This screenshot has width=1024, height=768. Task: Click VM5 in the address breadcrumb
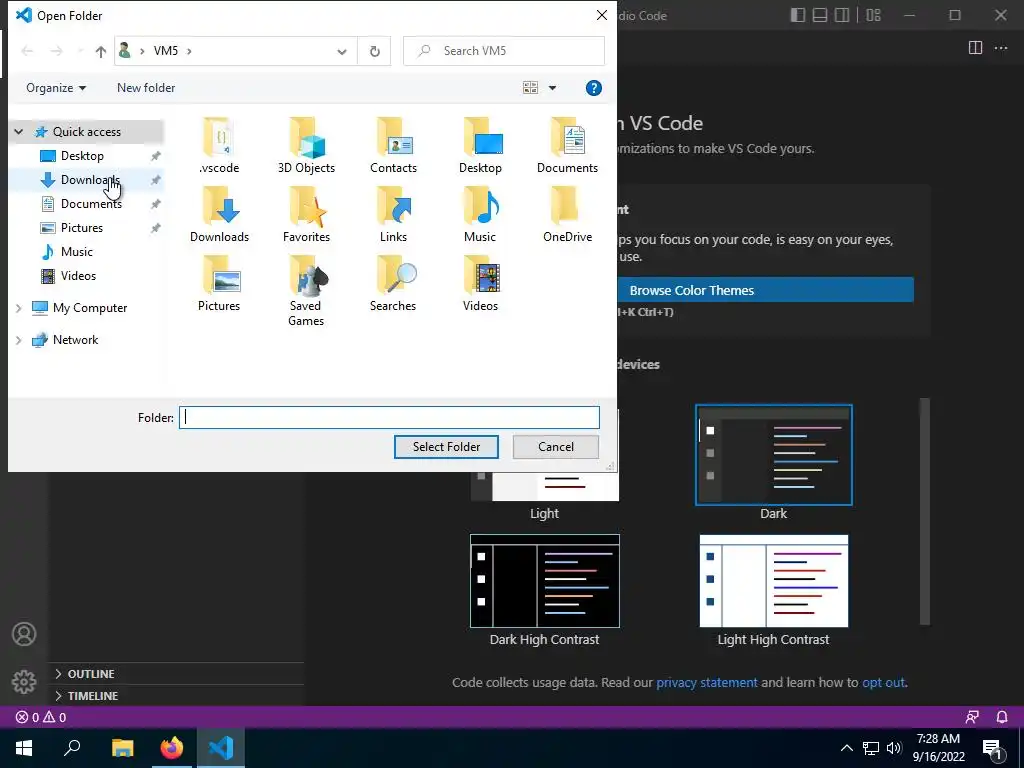[165, 51]
